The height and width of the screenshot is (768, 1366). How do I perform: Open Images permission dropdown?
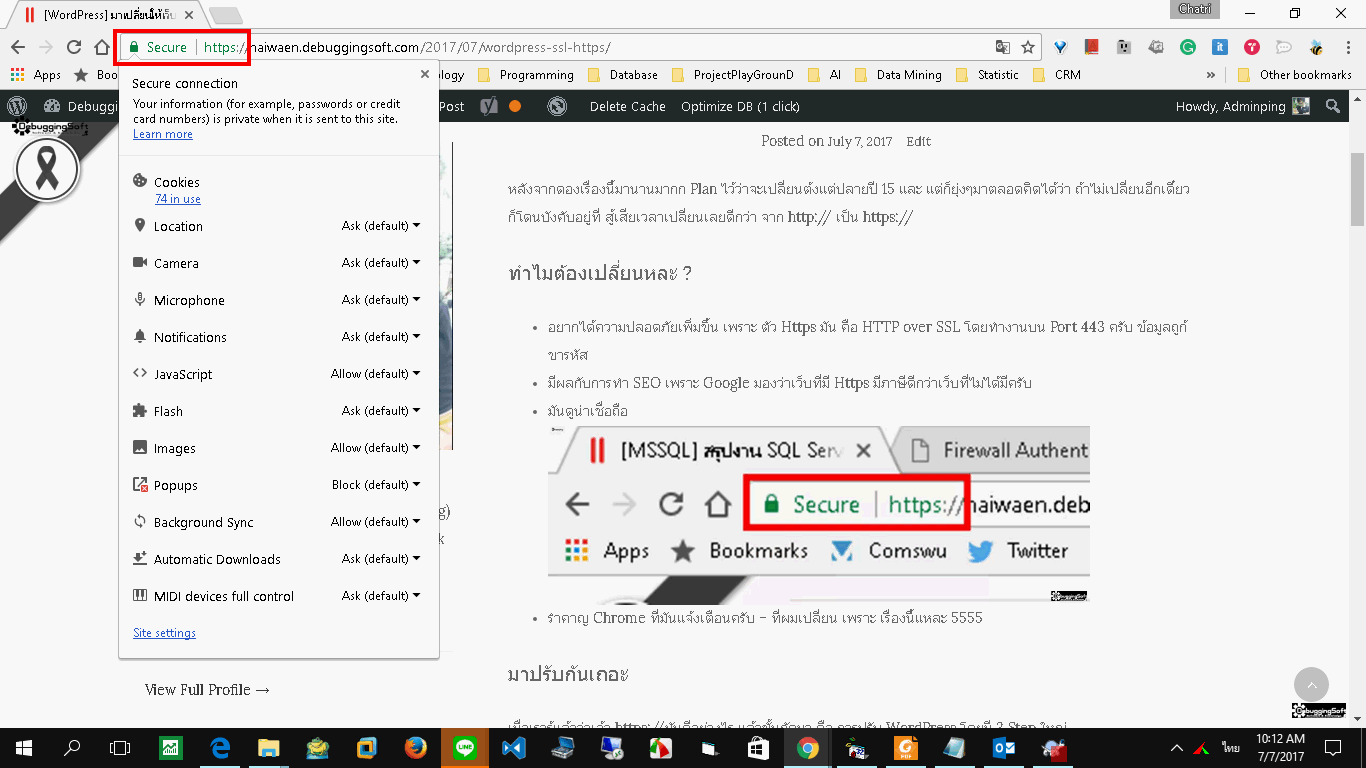376,448
